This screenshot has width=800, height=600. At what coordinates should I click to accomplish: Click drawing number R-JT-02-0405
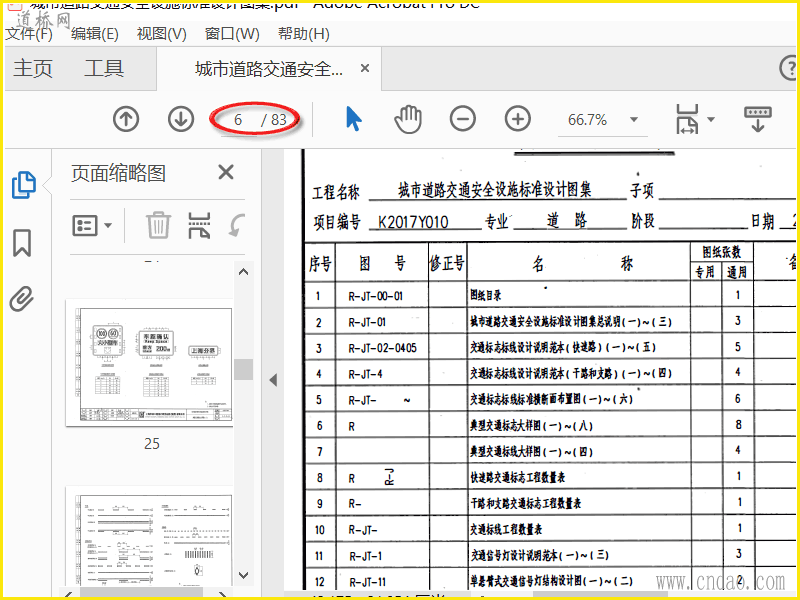pos(382,348)
